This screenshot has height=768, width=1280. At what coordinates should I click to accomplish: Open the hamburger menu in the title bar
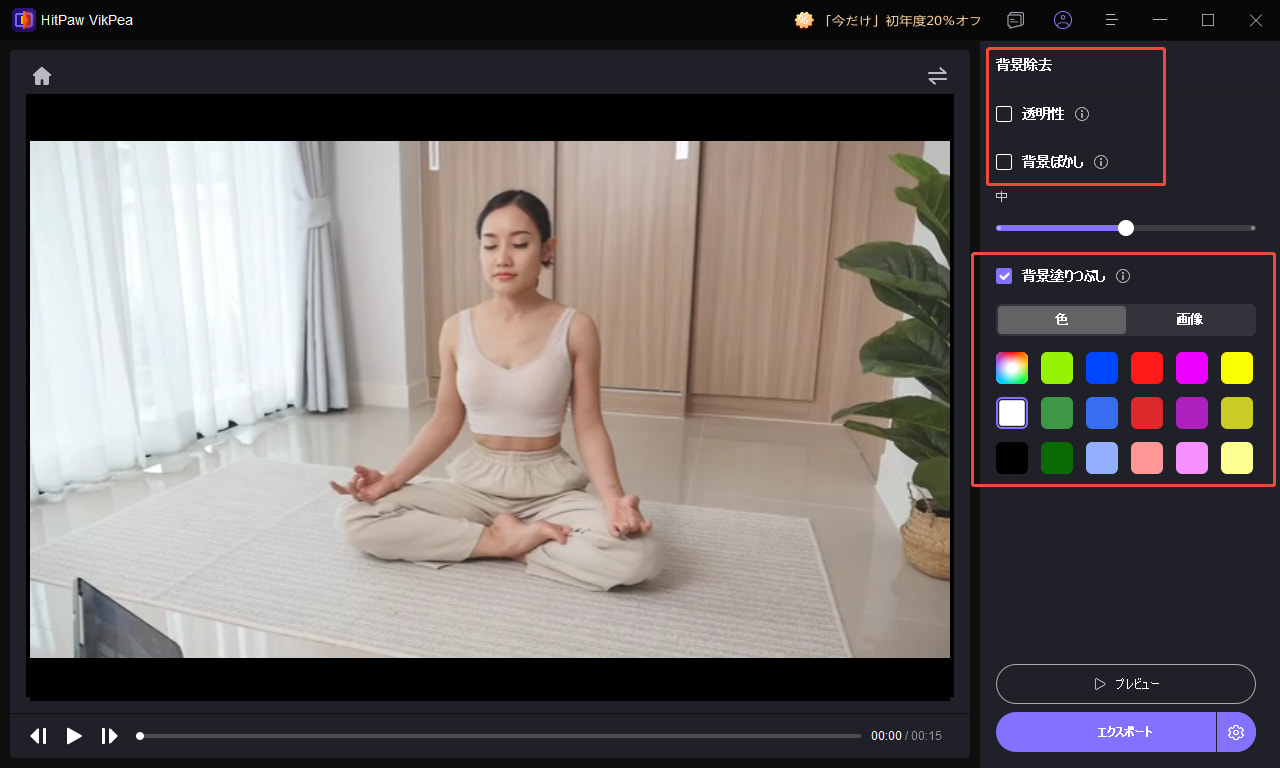point(1111,20)
